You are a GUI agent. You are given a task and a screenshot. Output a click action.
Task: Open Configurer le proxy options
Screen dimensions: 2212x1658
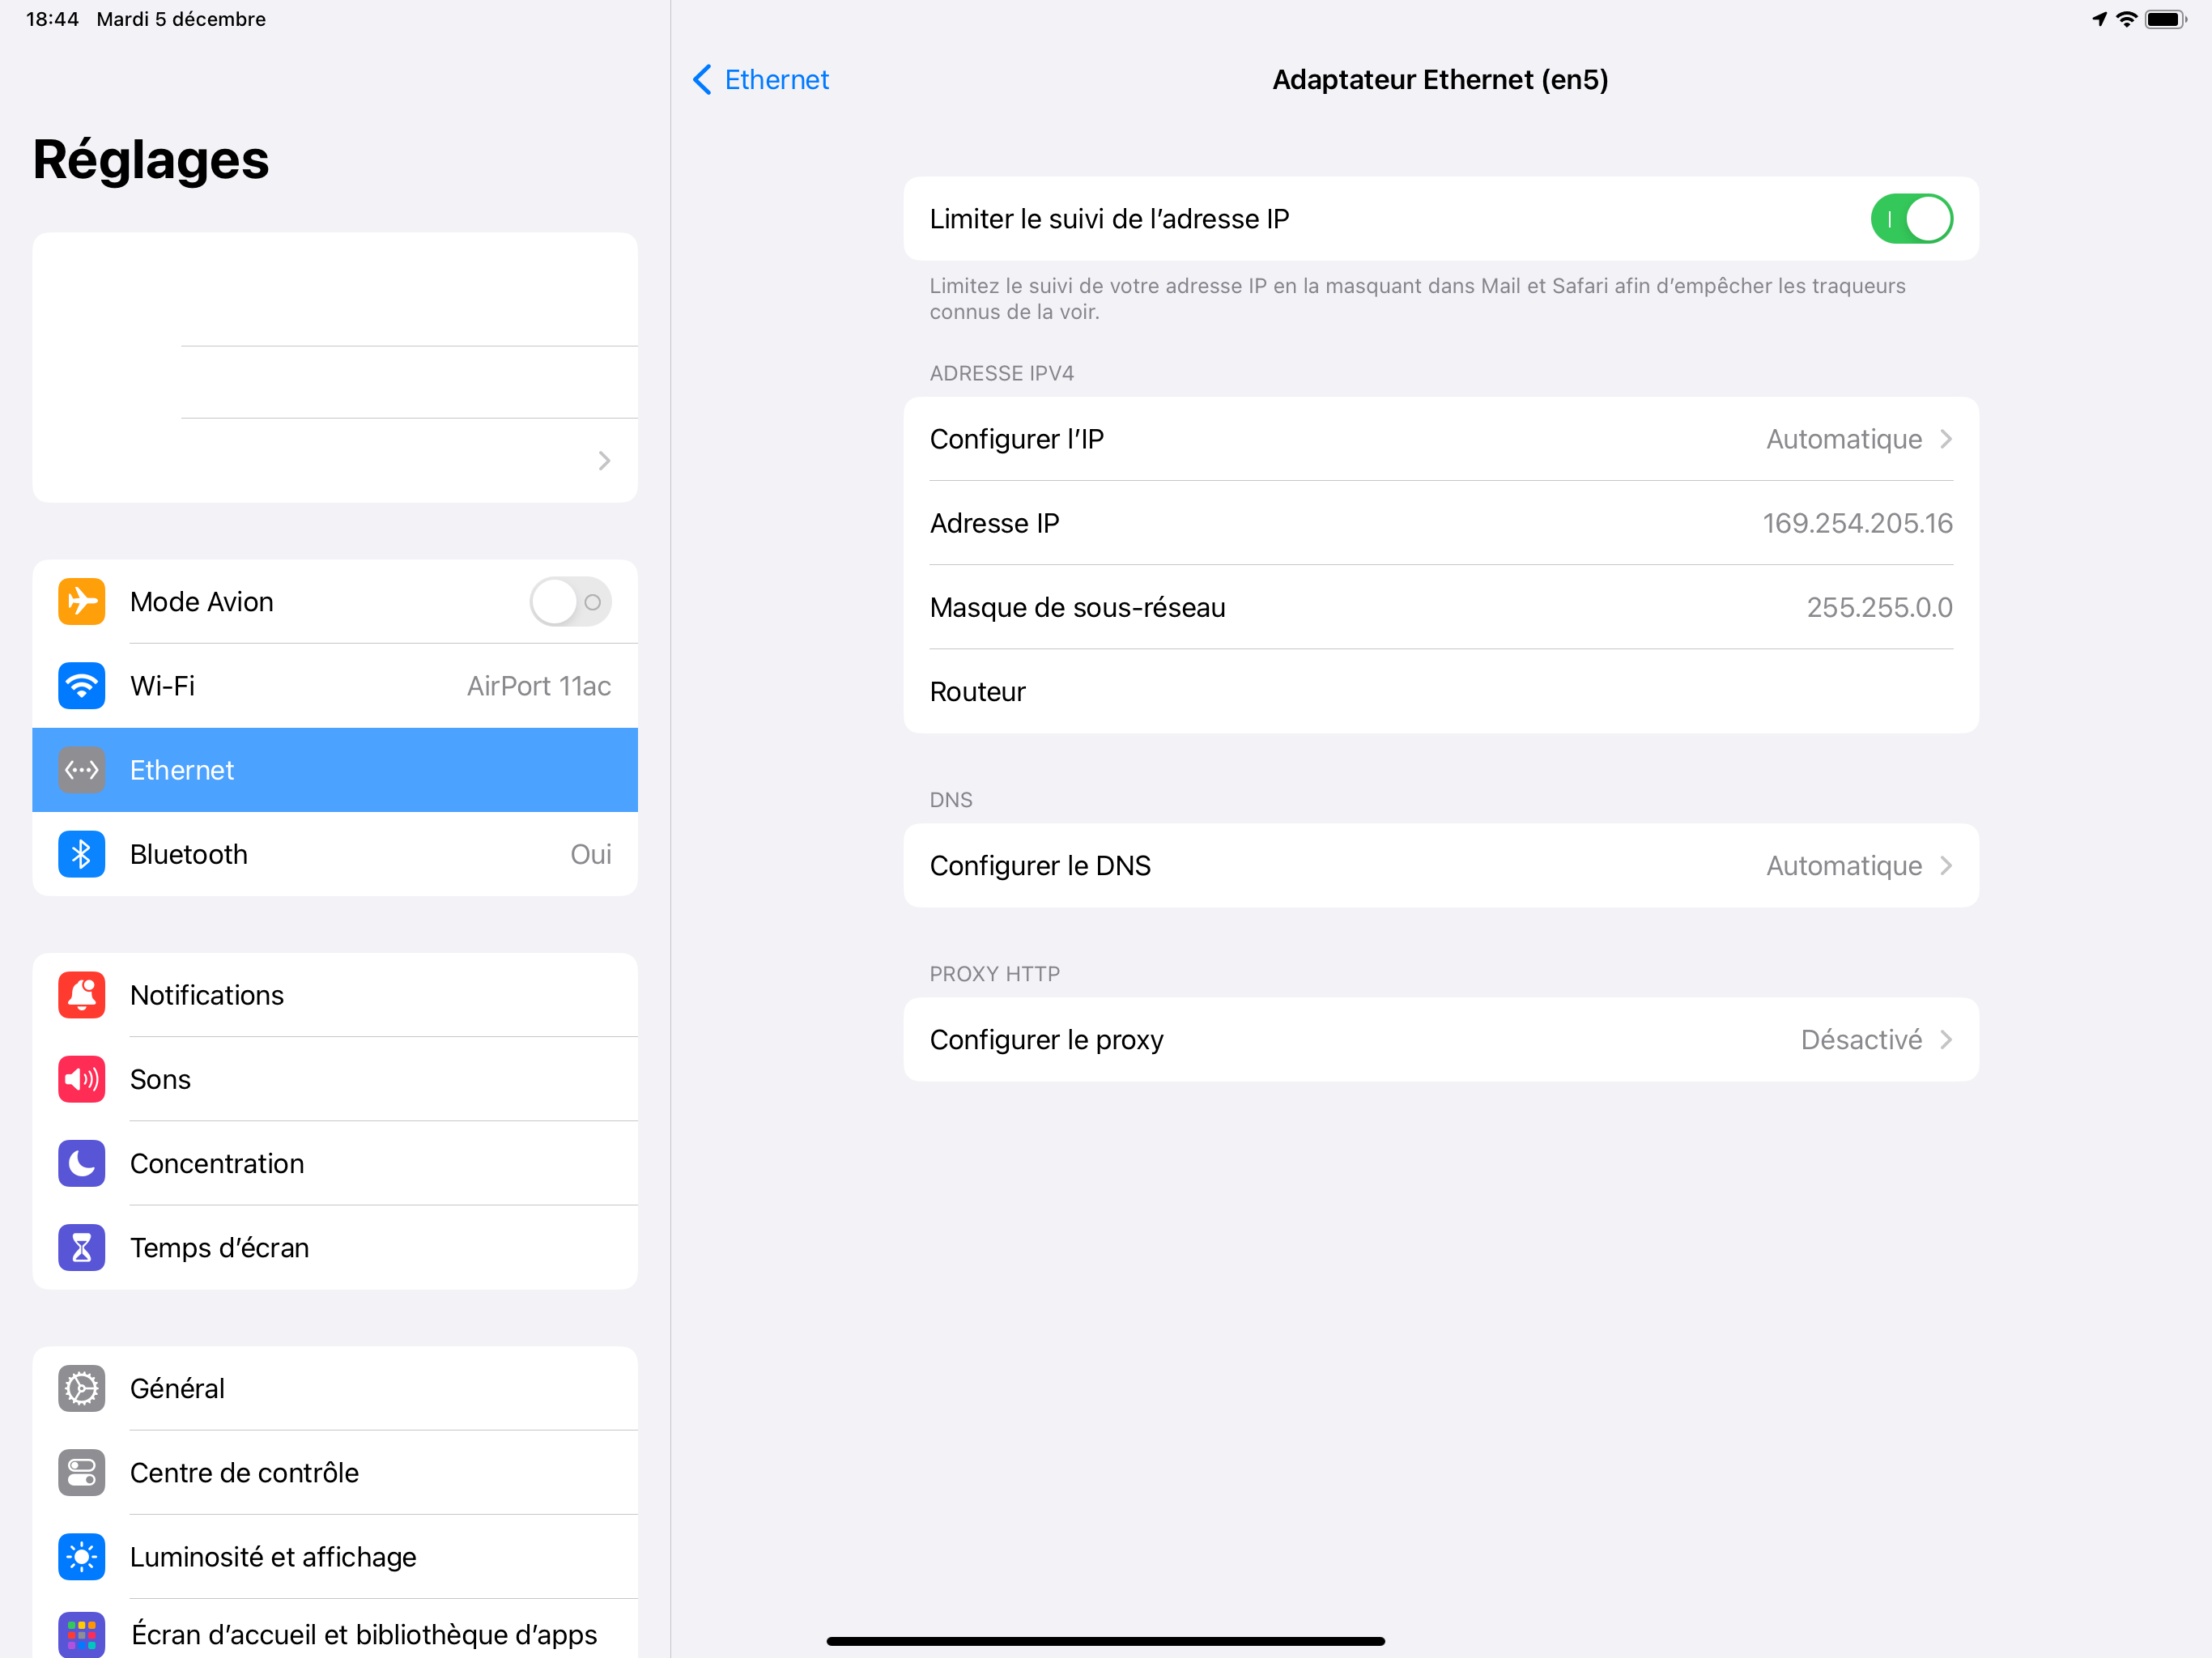coord(1441,1039)
